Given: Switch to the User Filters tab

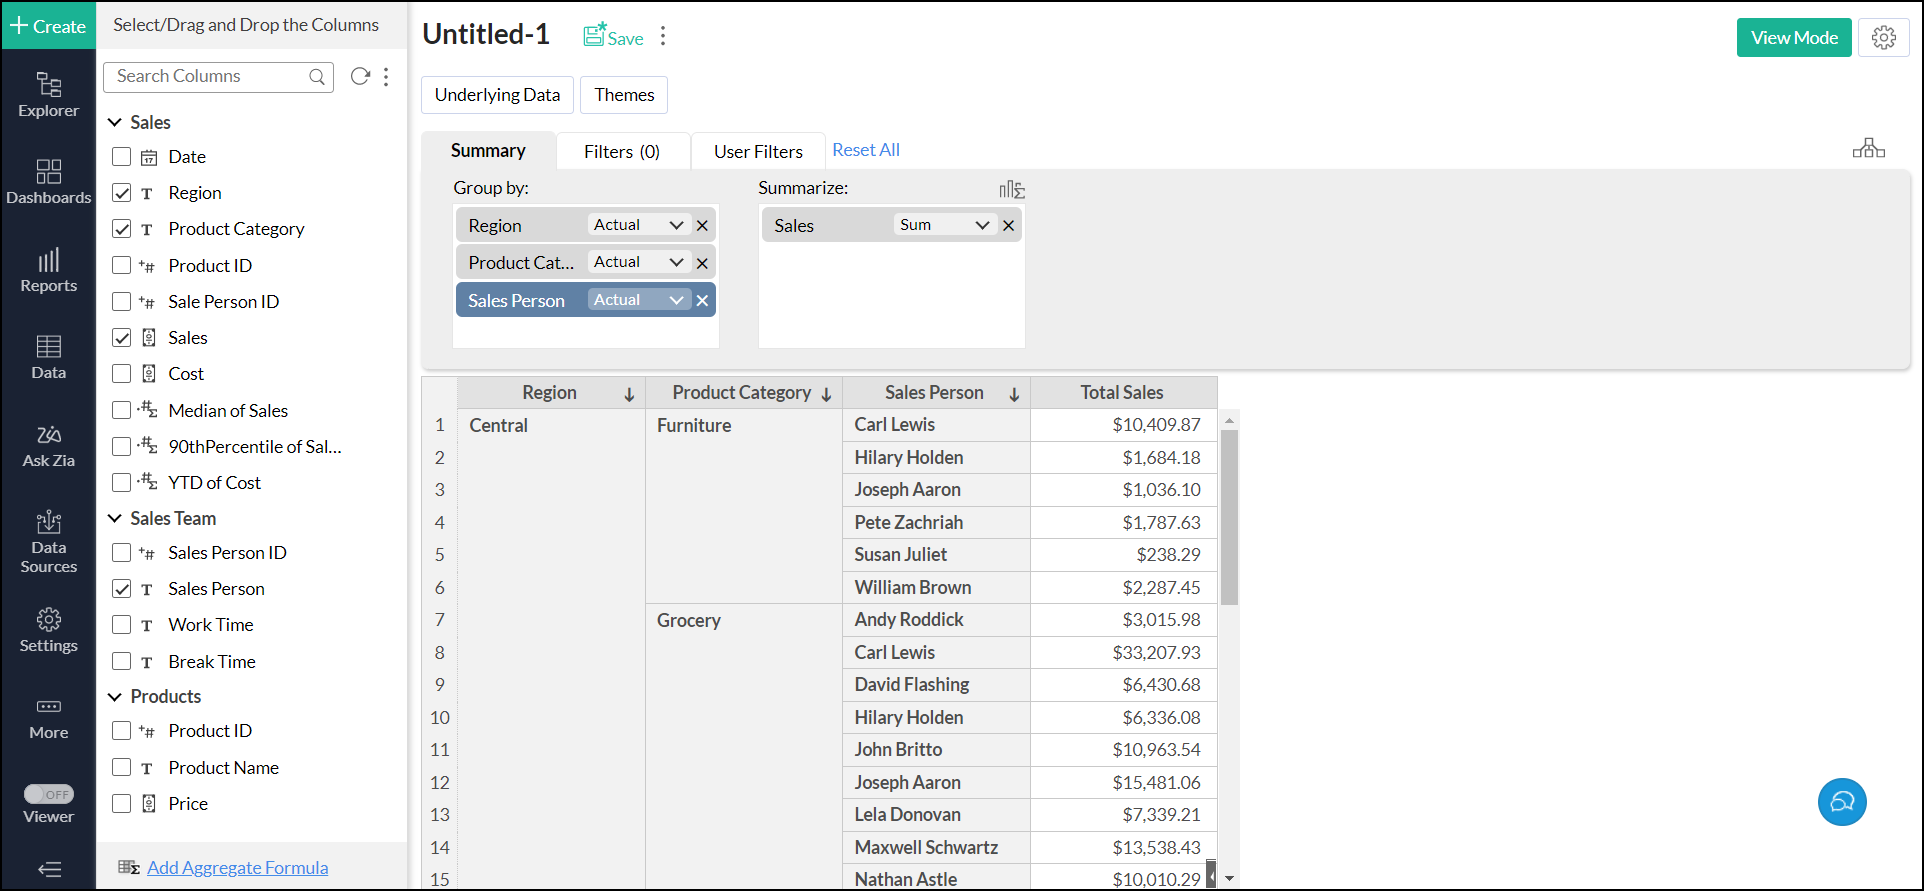Looking at the screenshot, I should (x=757, y=151).
